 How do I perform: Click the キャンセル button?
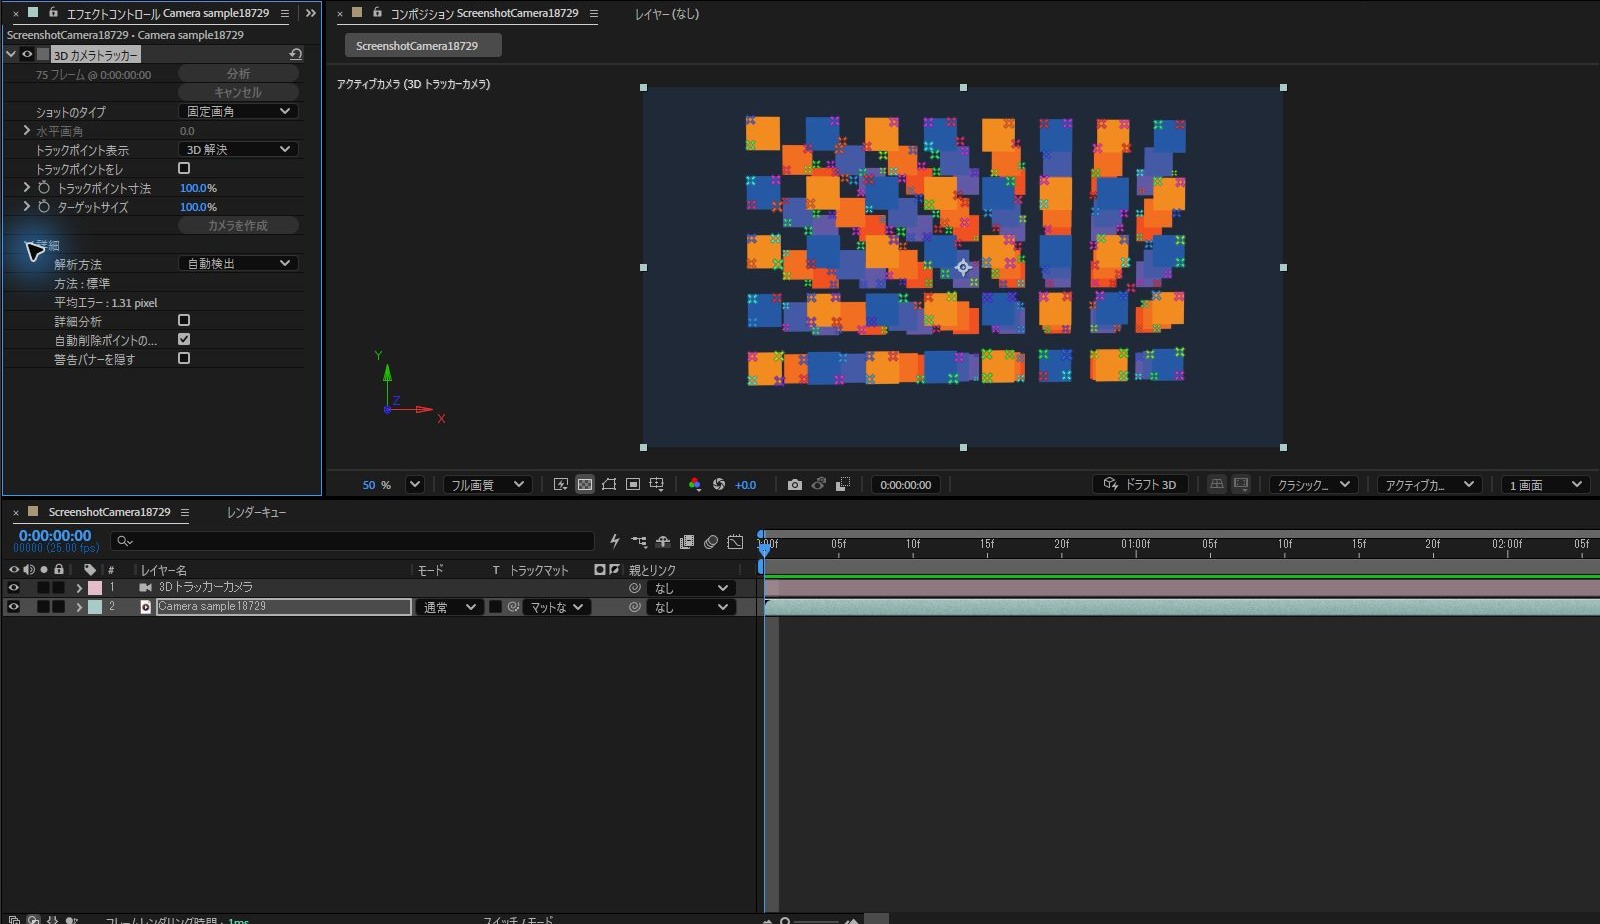pos(238,92)
